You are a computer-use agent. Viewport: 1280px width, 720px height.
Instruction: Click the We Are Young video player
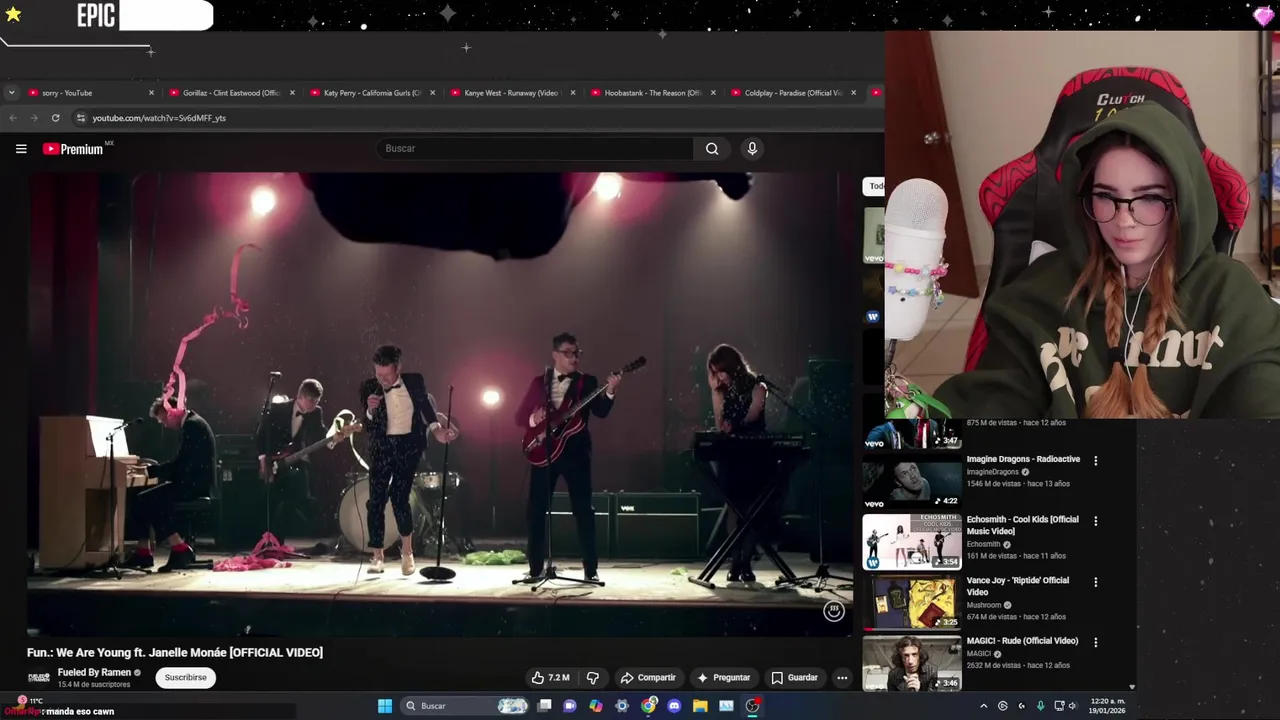[x=438, y=404]
